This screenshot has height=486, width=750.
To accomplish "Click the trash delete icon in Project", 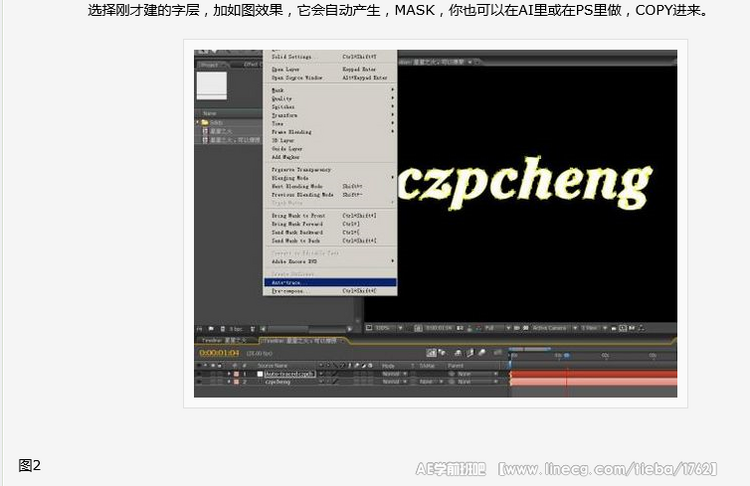I will pos(253,329).
